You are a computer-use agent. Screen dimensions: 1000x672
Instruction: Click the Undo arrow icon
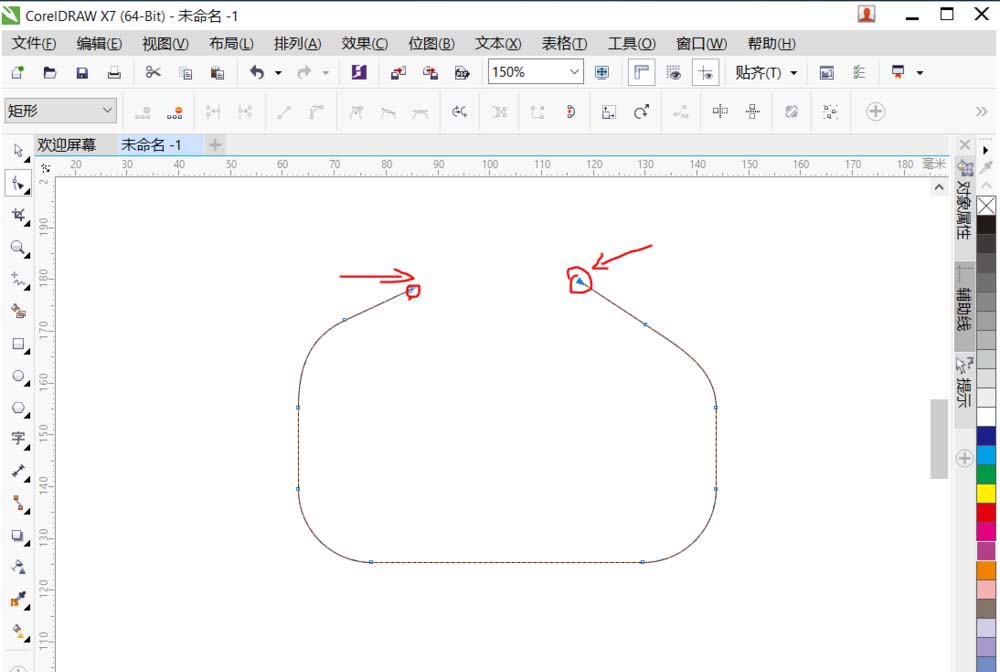tap(258, 72)
